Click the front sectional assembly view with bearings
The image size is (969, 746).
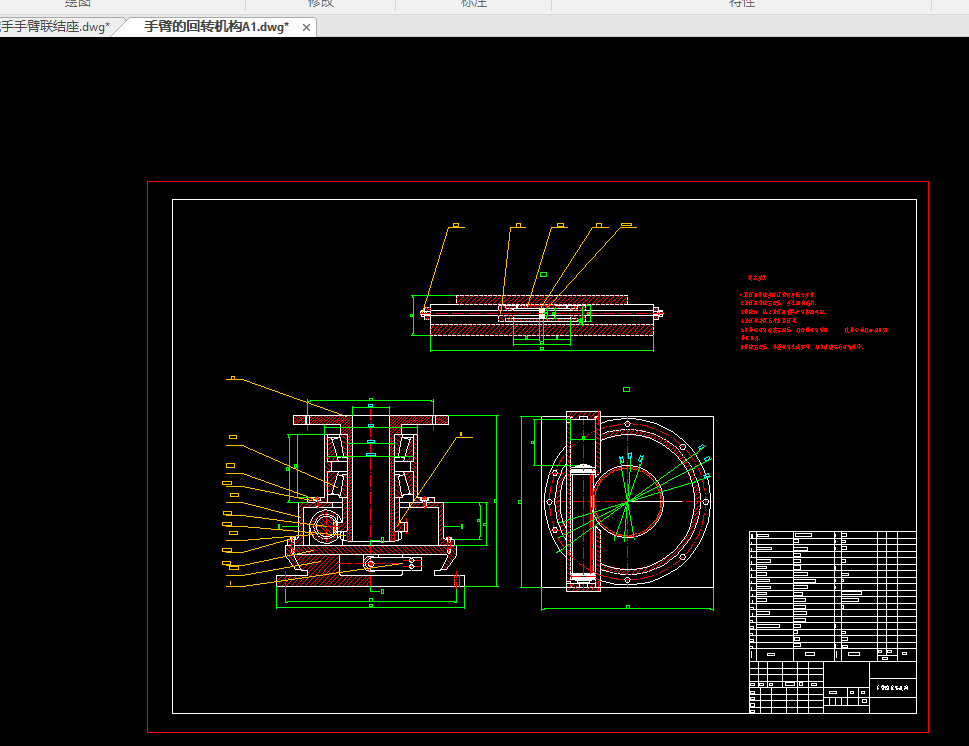tap(371, 502)
